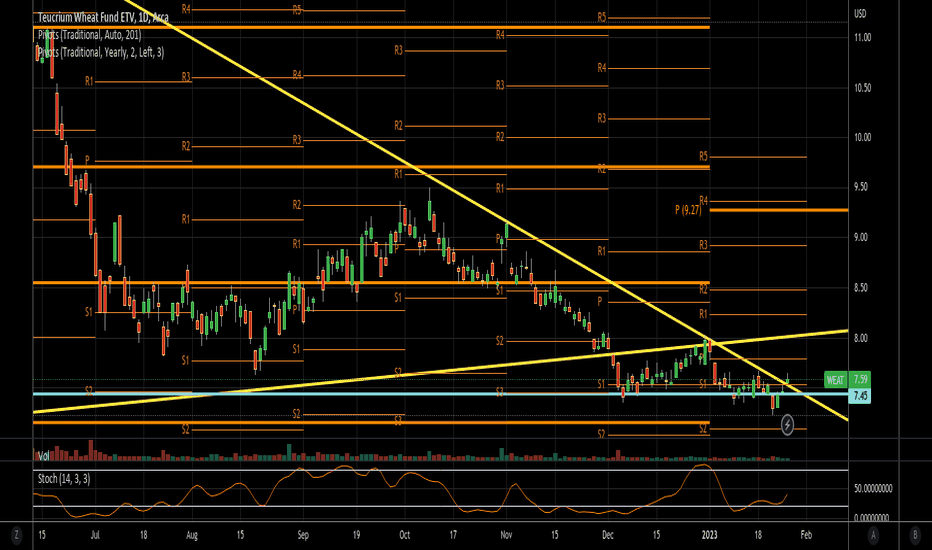This screenshot has width=932, height=550.
Task: Click the 11.00 price axis label
Action: (x=862, y=37)
